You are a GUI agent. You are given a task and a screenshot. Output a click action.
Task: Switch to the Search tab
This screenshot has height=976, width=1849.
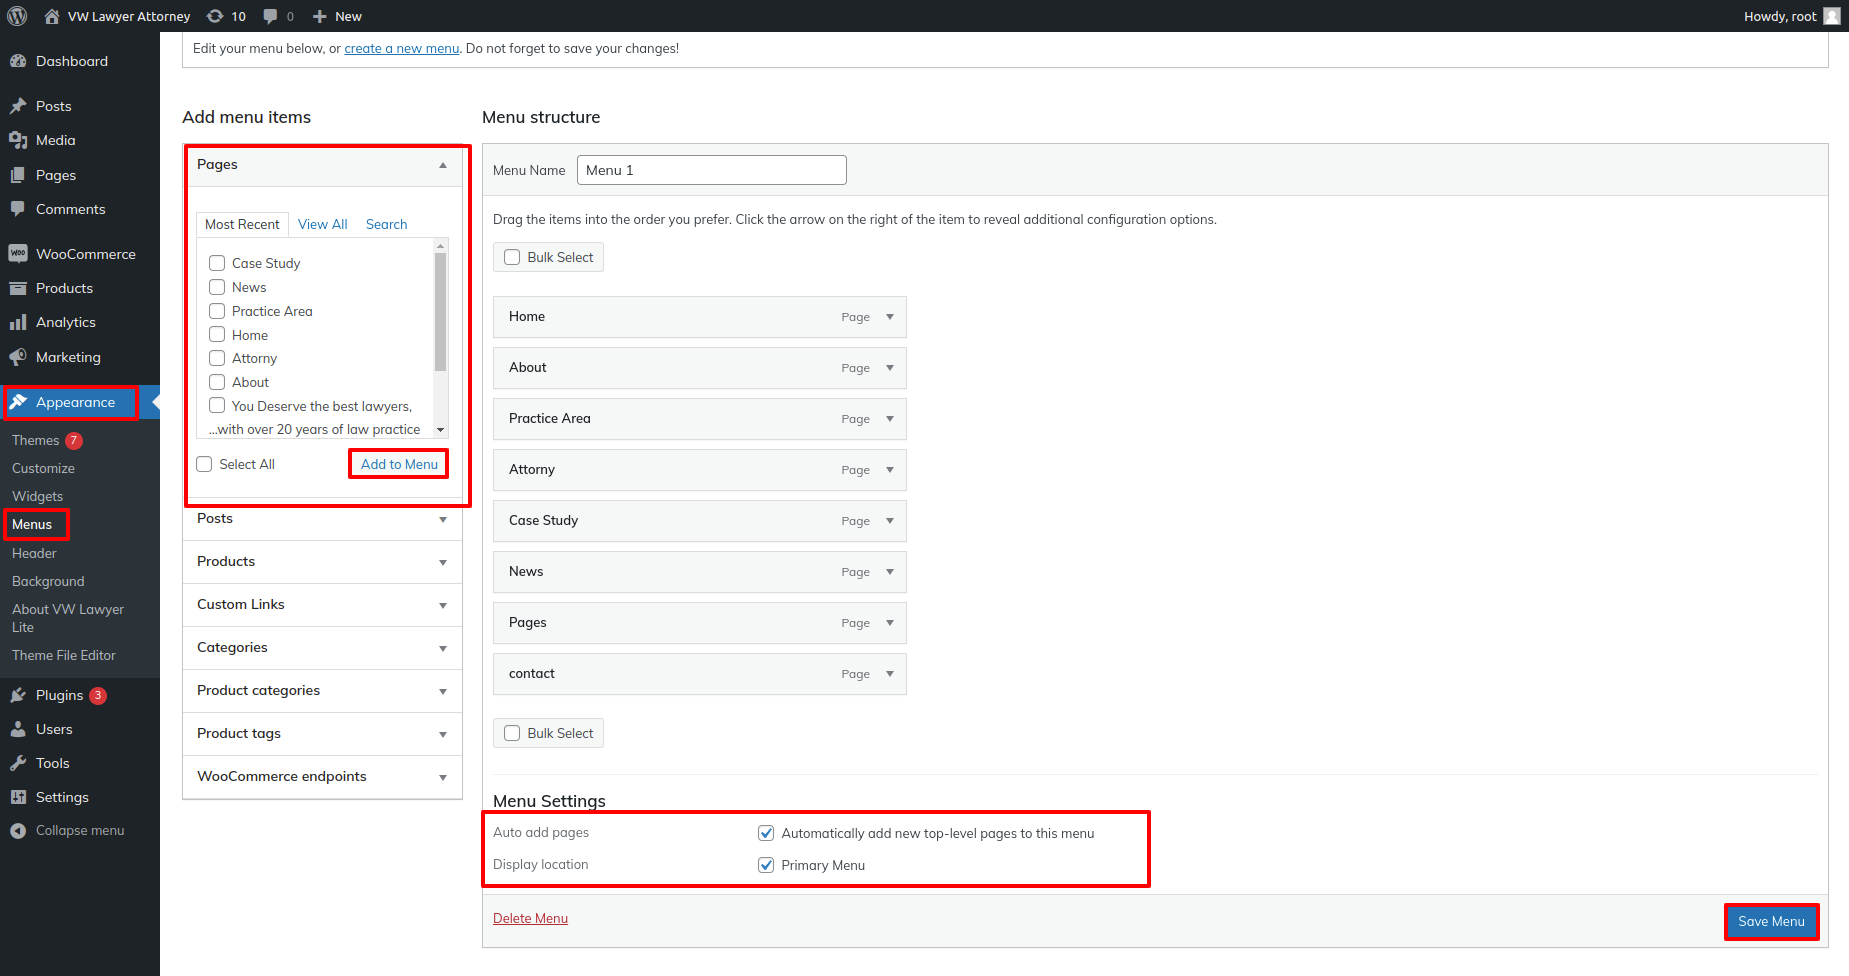coord(386,225)
